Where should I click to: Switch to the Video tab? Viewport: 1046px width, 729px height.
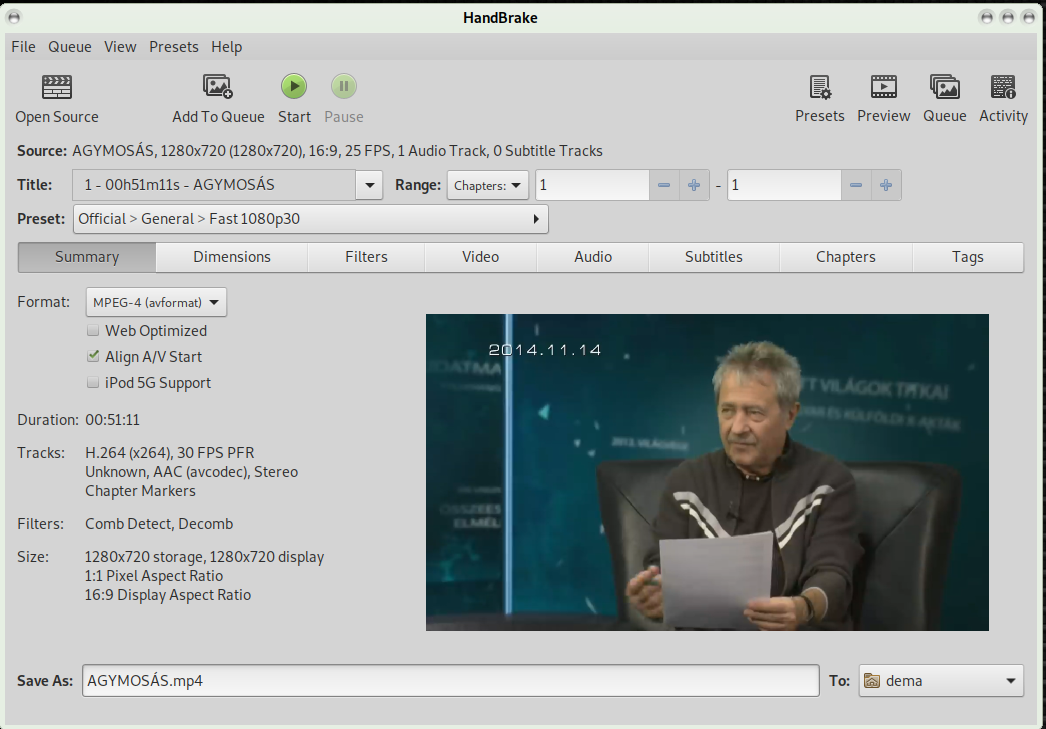pyautogui.click(x=480, y=257)
